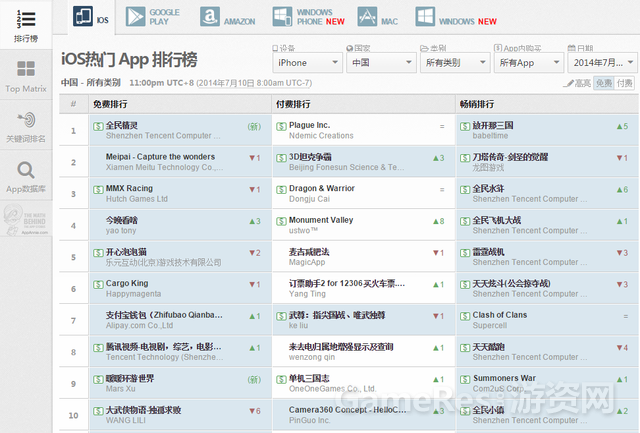Click developer Supercell text
This screenshot has width=640, height=433.
tap(490, 325)
